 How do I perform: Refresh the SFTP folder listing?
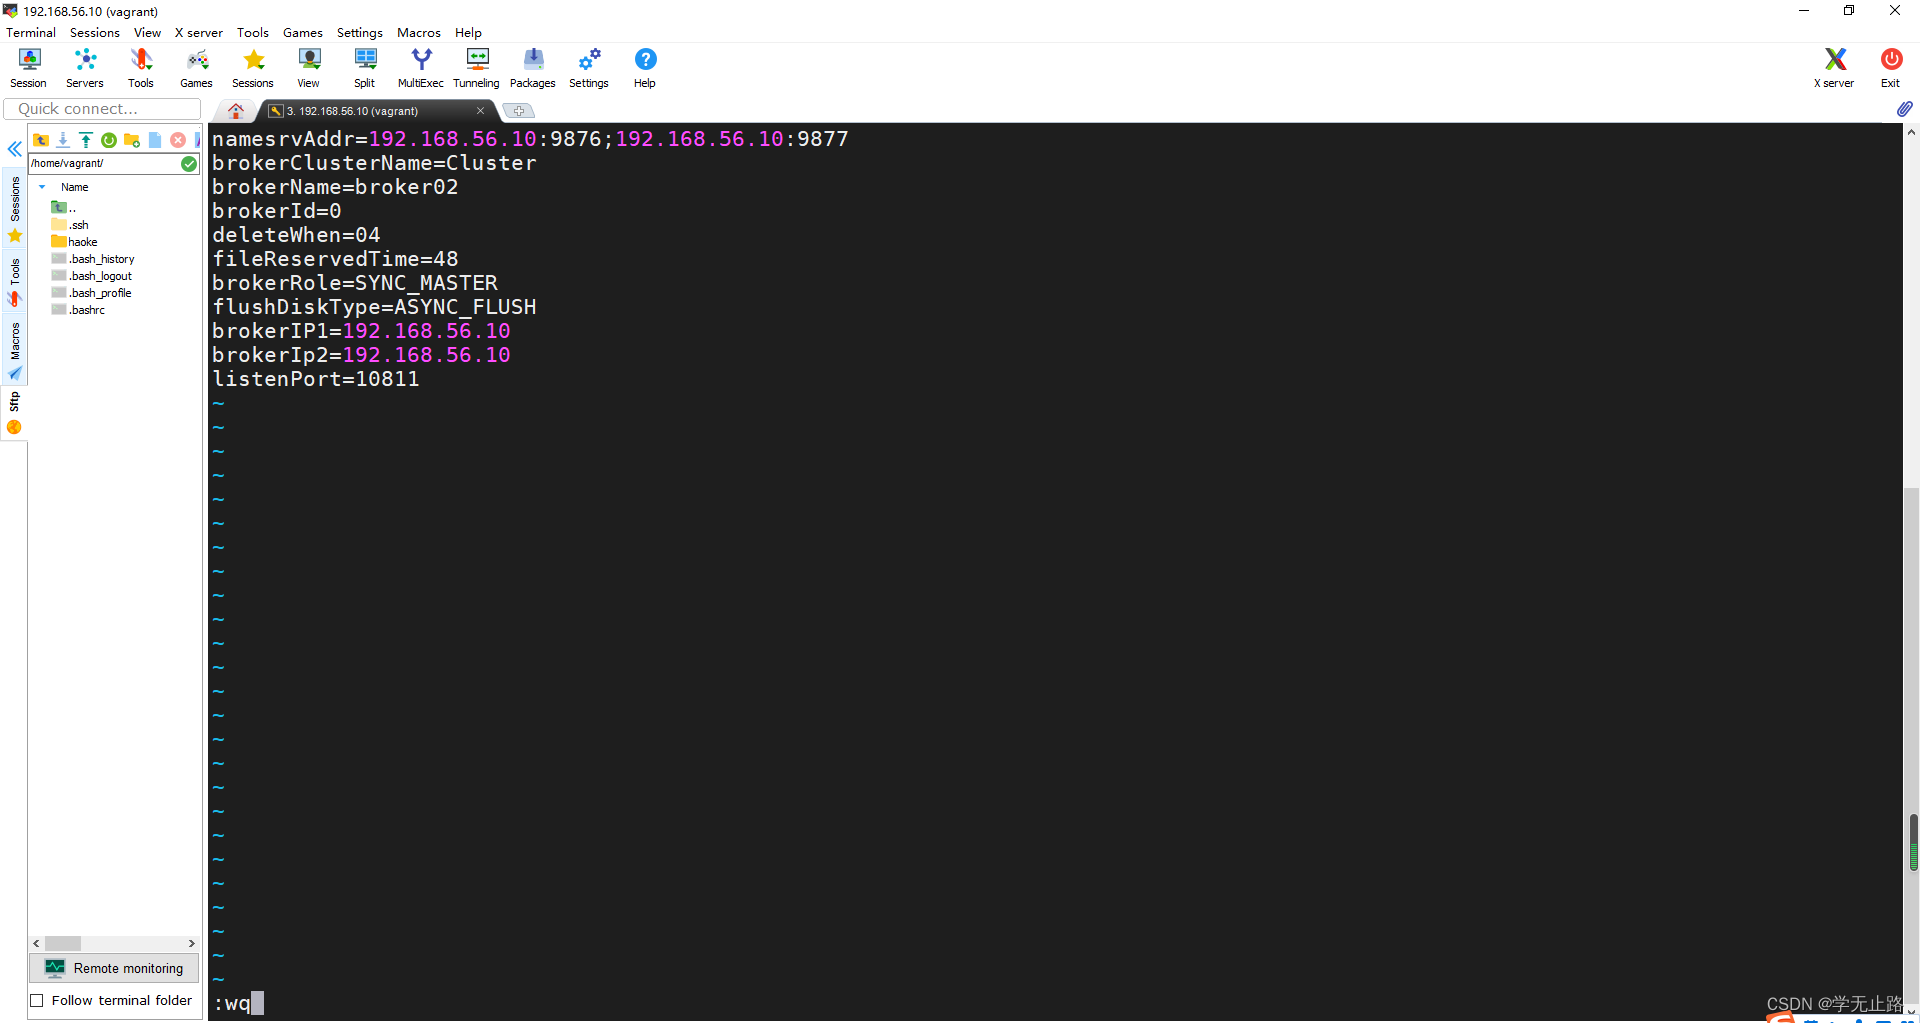coord(109,140)
